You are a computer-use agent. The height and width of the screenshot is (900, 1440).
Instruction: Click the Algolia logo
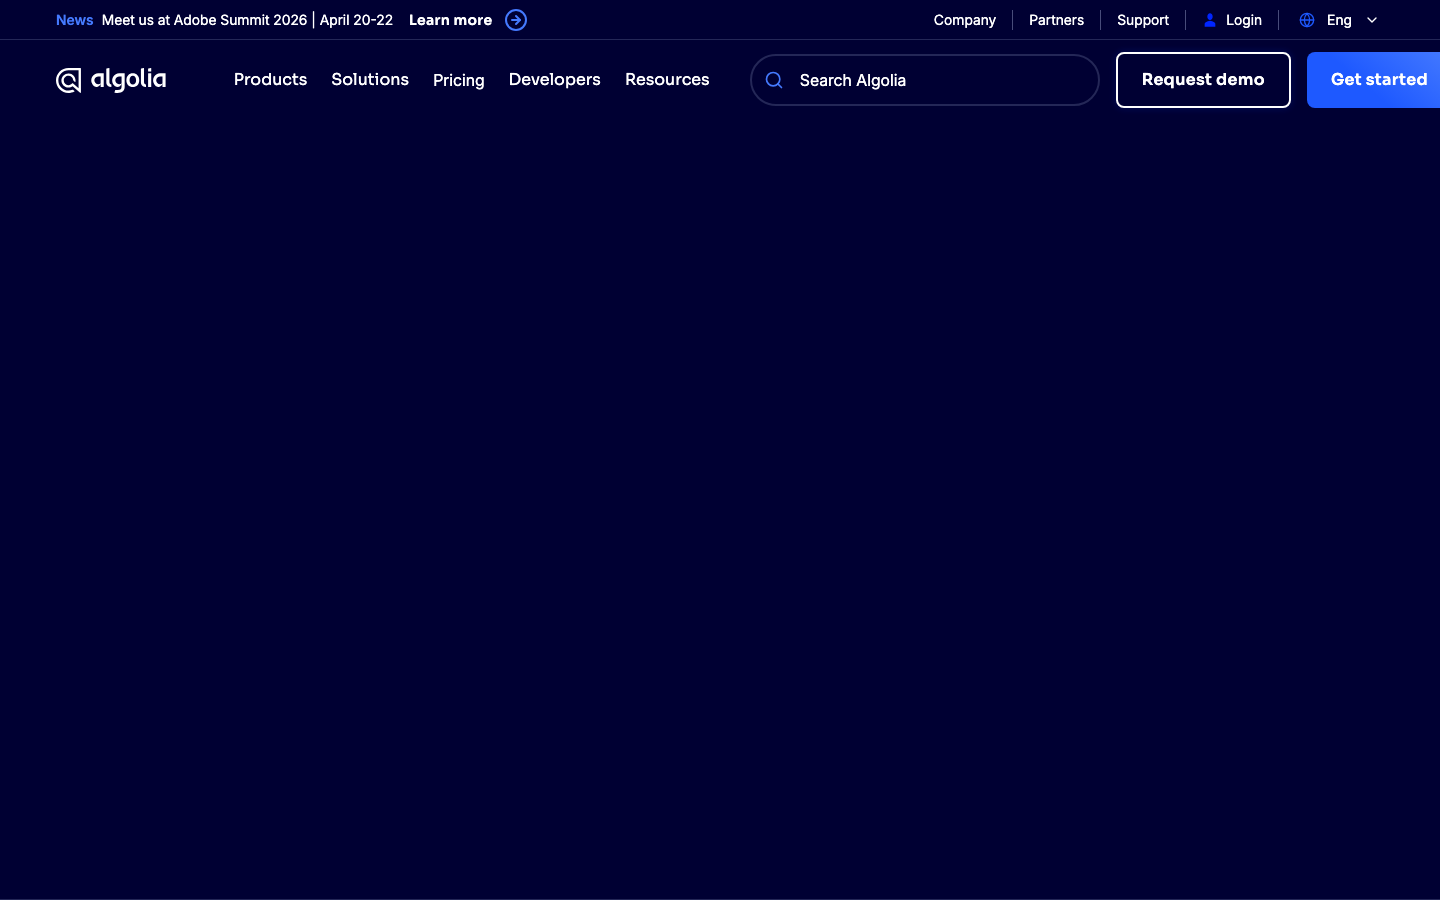pos(111,80)
